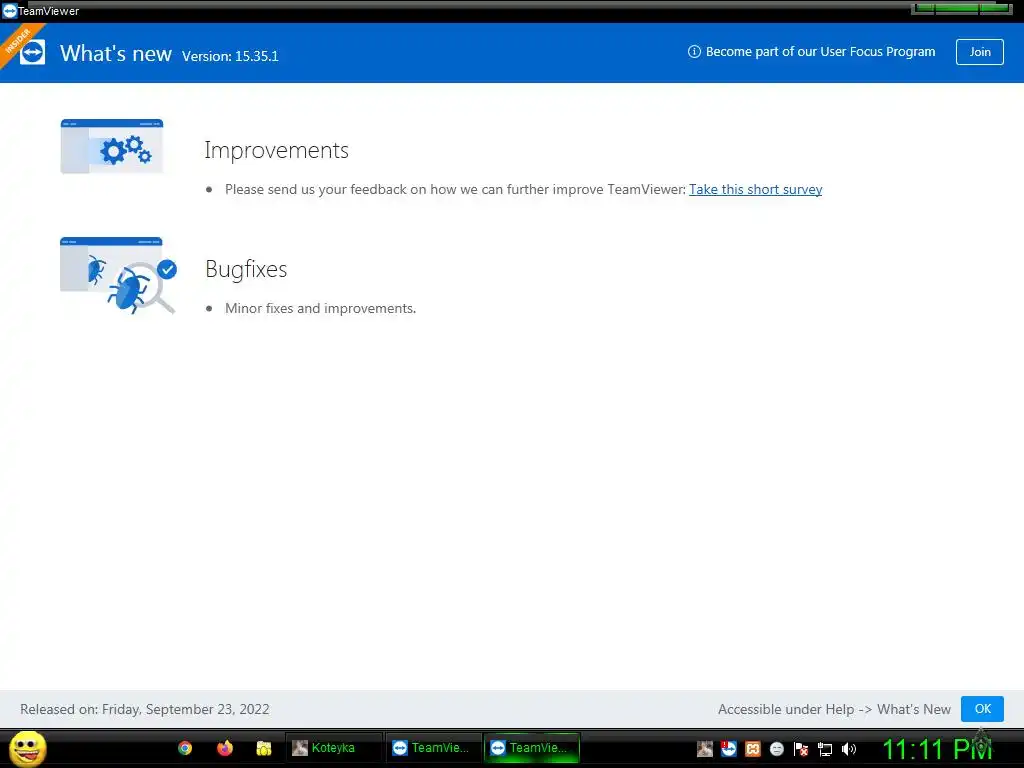Click Accessible under Help -> What's New text

pos(834,709)
